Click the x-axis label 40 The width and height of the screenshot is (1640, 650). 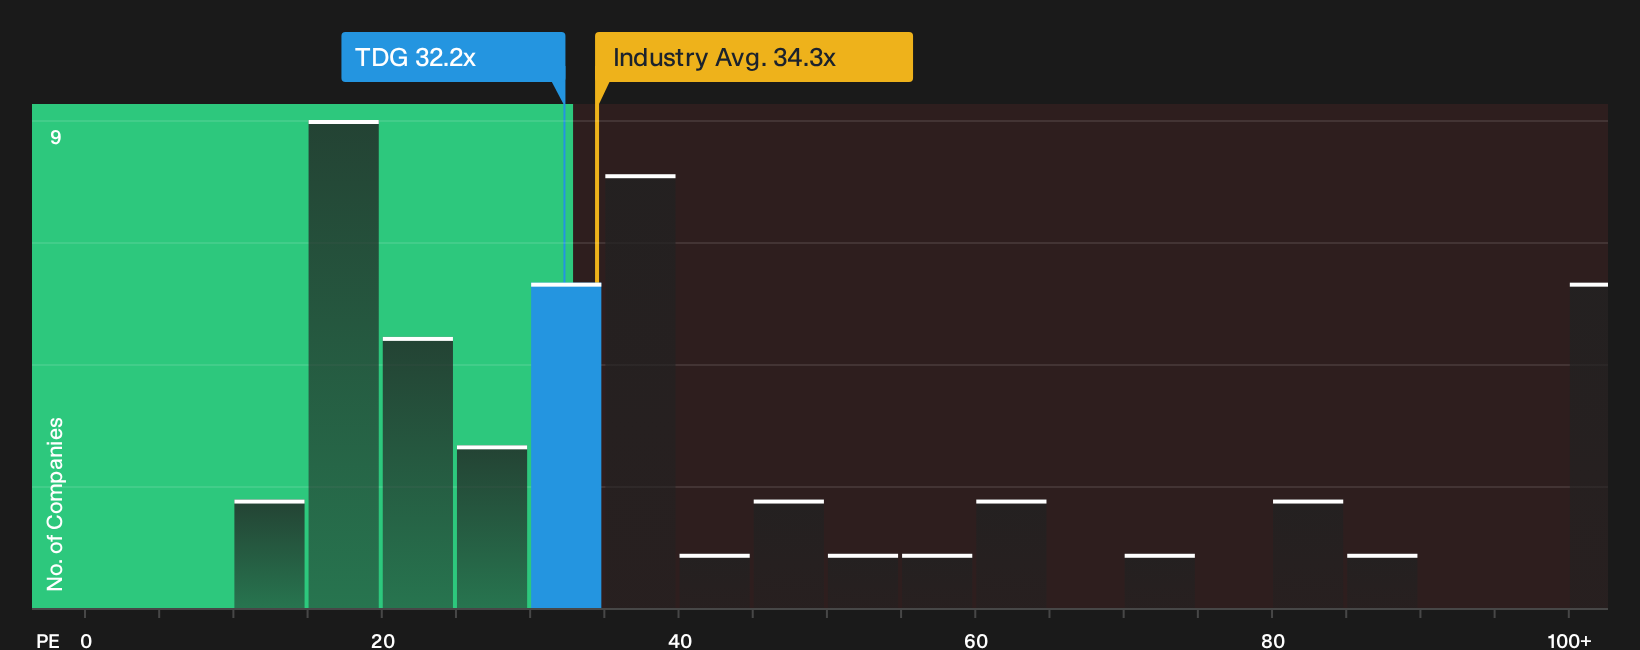point(680,640)
